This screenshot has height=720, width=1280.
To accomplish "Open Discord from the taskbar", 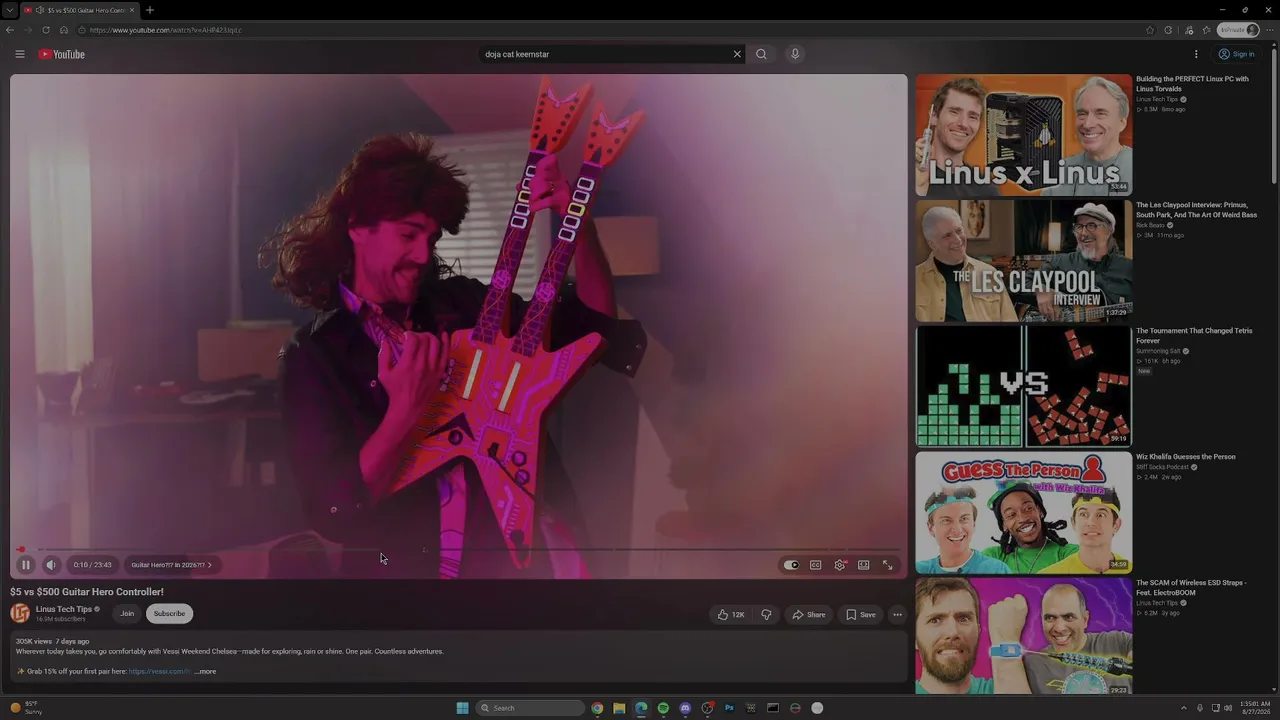I will [685, 708].
